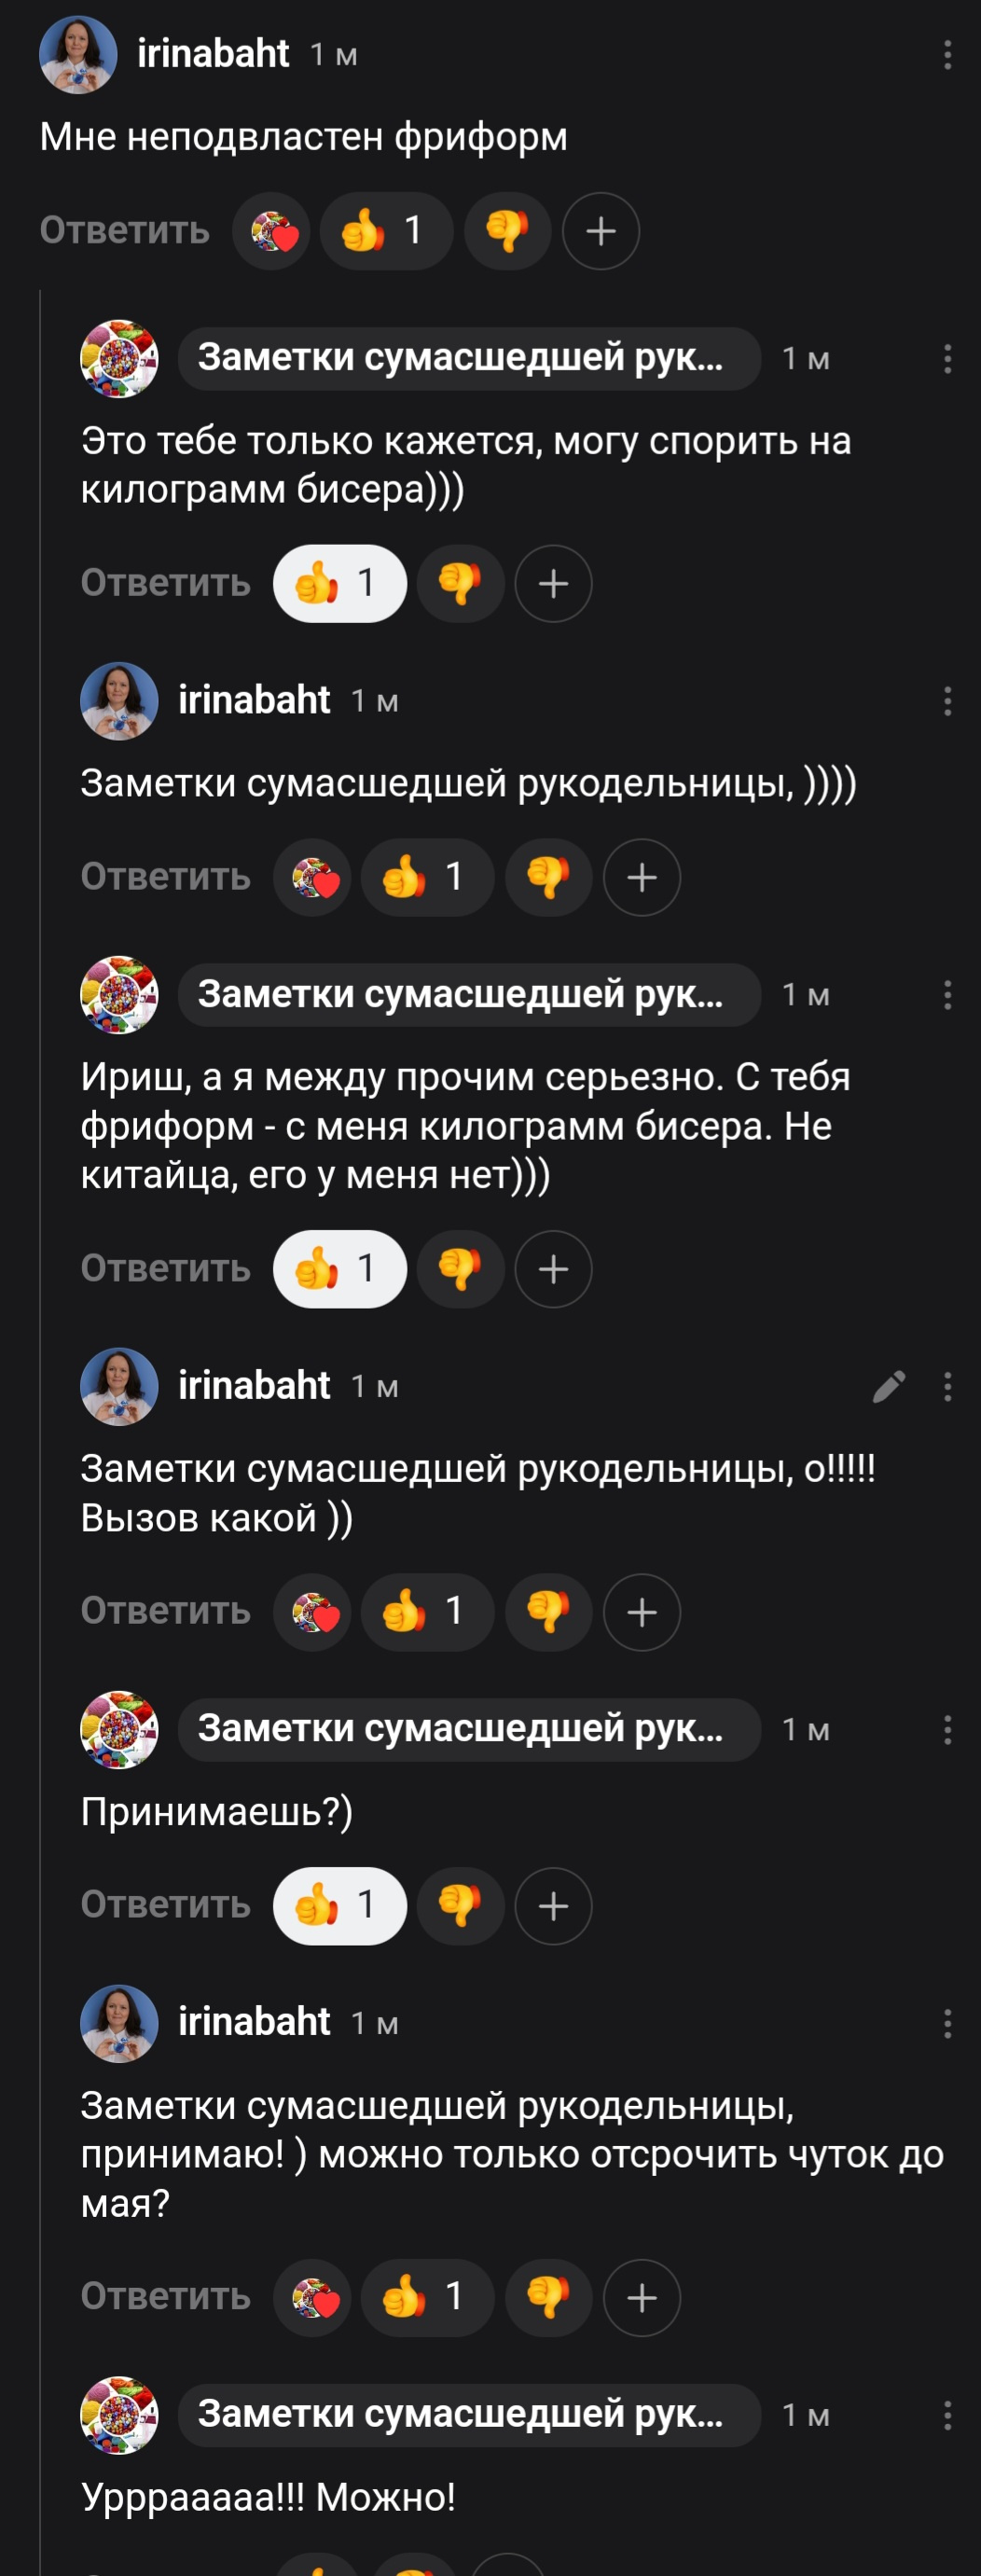The width and height of the screenshot is (981, 2576).
Task: Reply to the 'Мне неподвластен фриформ' comment
Action: tap(125, 231)
